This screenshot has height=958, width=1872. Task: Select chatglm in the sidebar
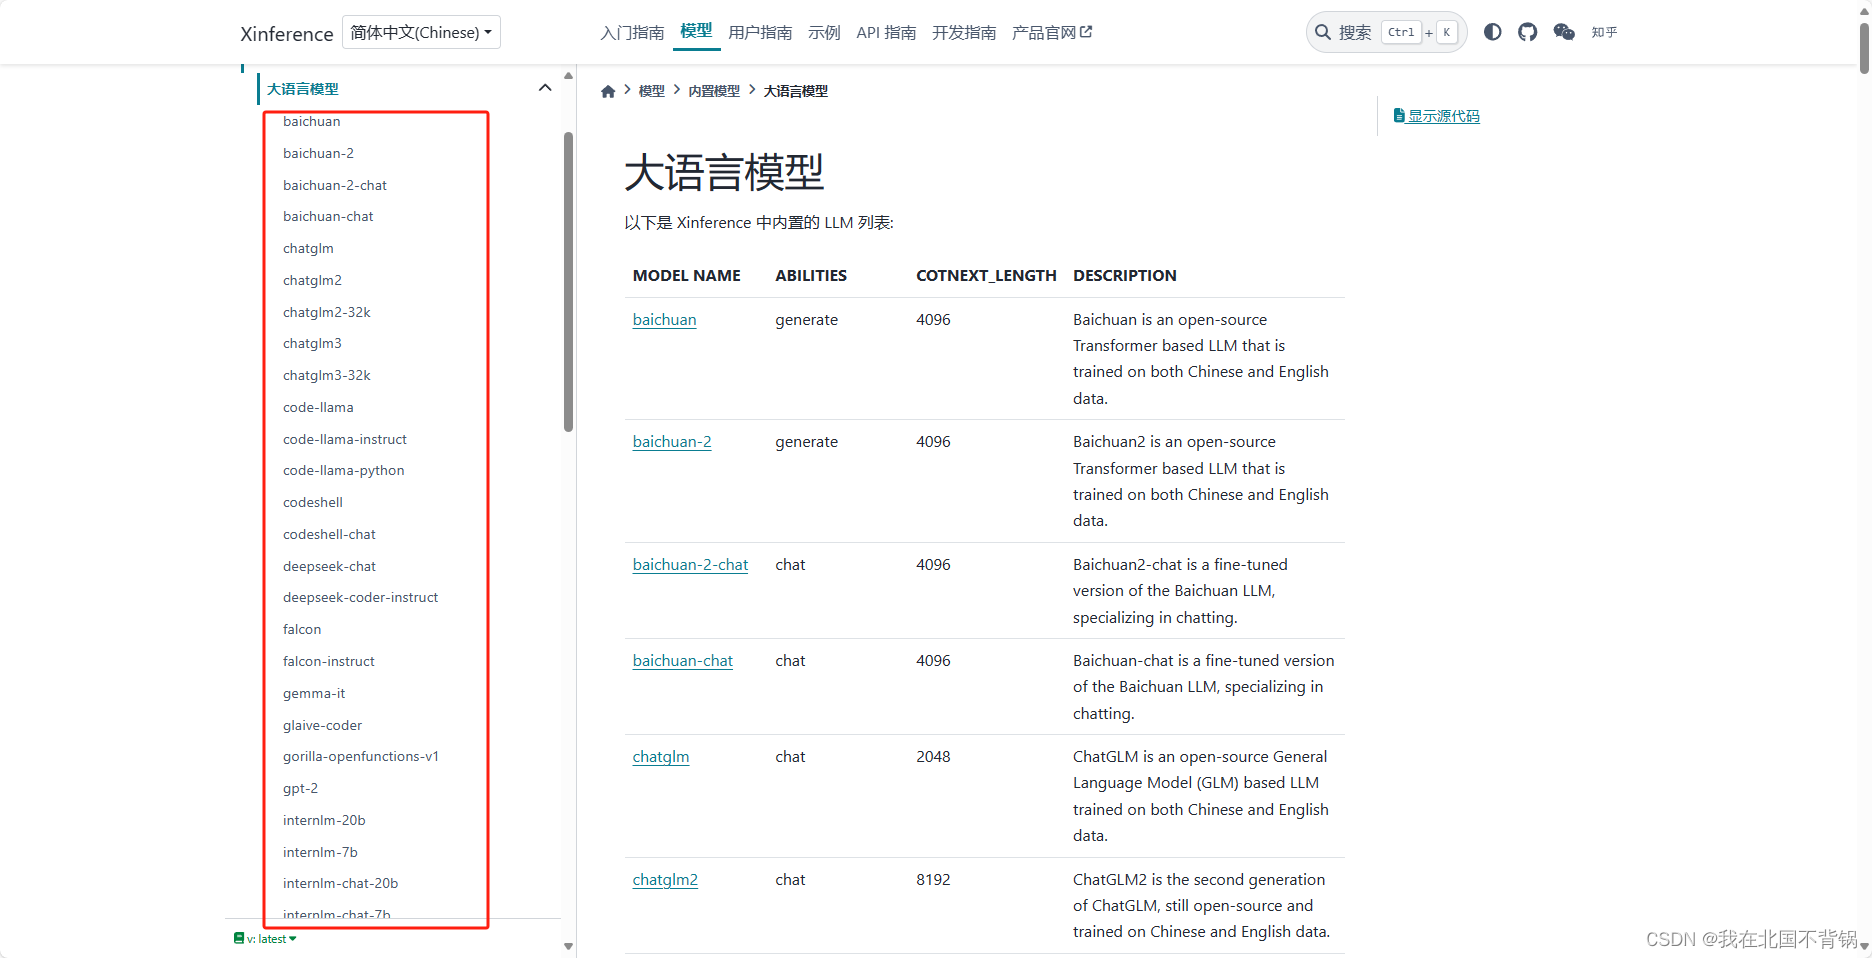coord(308,248)
